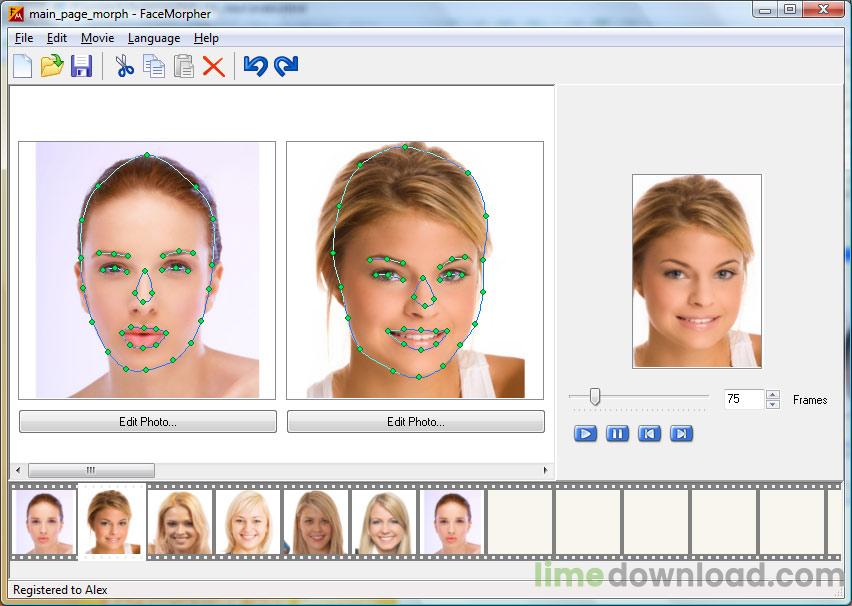Click the Copy toolbar icon
The height and width of the screenshot is (606, 852).
click(x=154, y=67)
